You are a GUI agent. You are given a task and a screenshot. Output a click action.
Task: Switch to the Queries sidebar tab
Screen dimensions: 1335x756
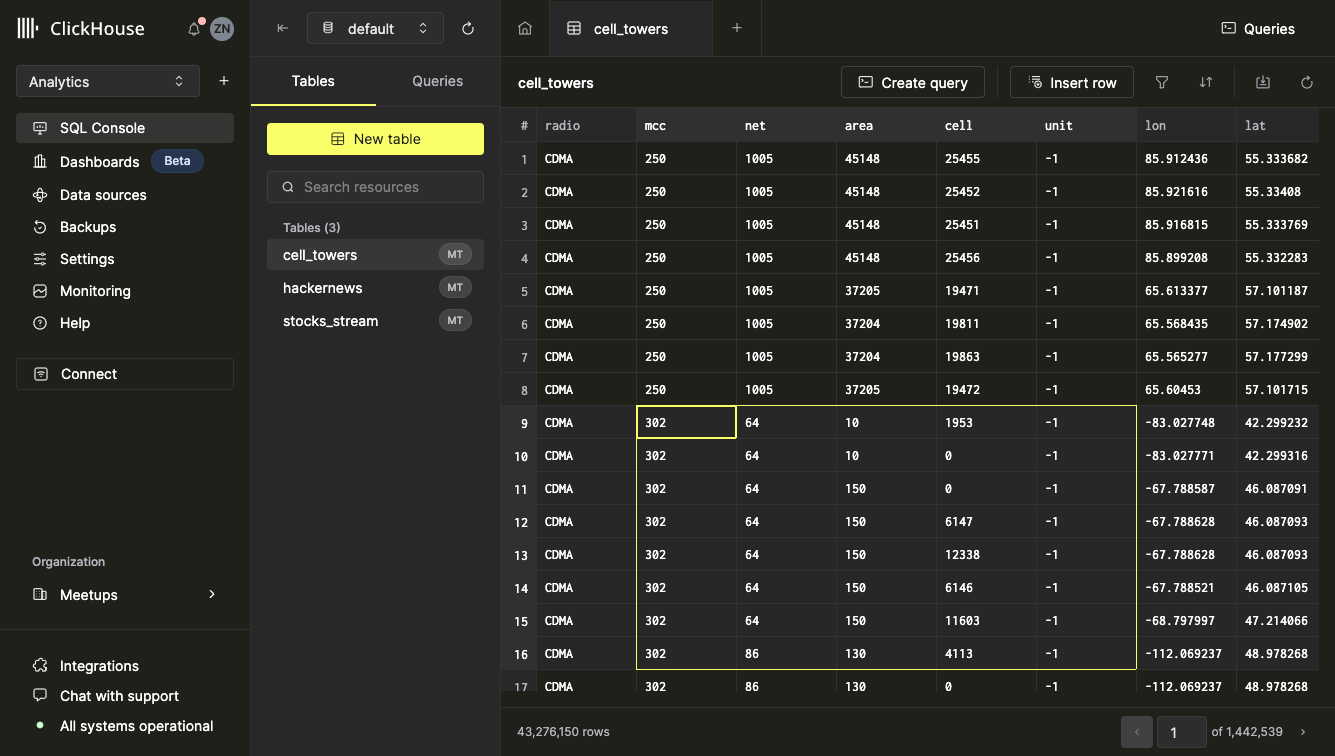pyautogui.click(x=438, y=81)
